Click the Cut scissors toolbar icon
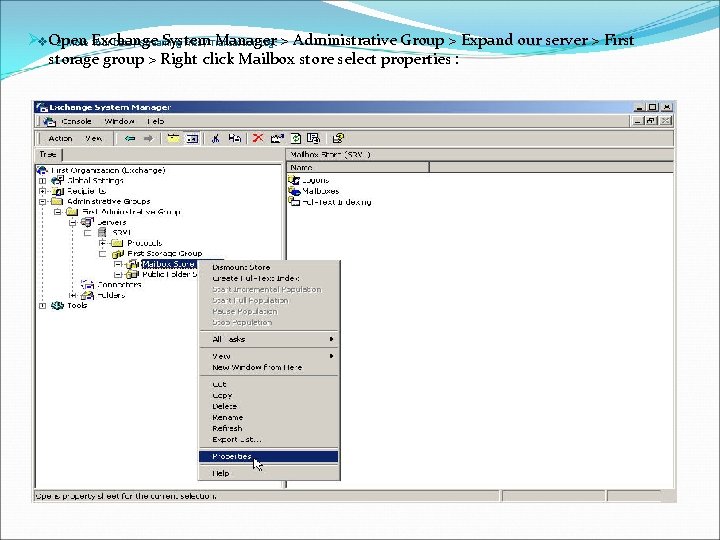720x540 pixels. point(215,138)
